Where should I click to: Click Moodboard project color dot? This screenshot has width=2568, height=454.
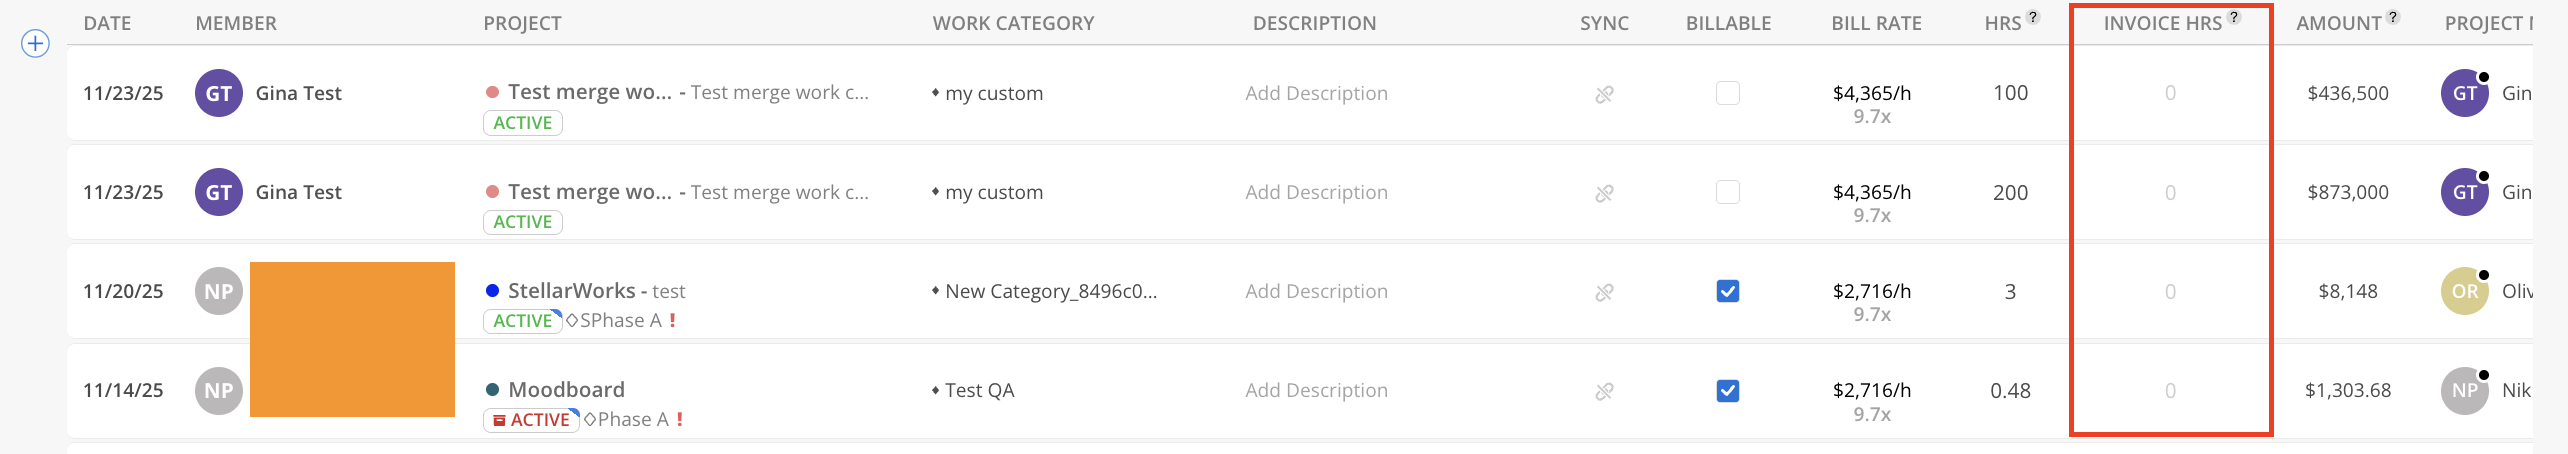click(492, 390)
